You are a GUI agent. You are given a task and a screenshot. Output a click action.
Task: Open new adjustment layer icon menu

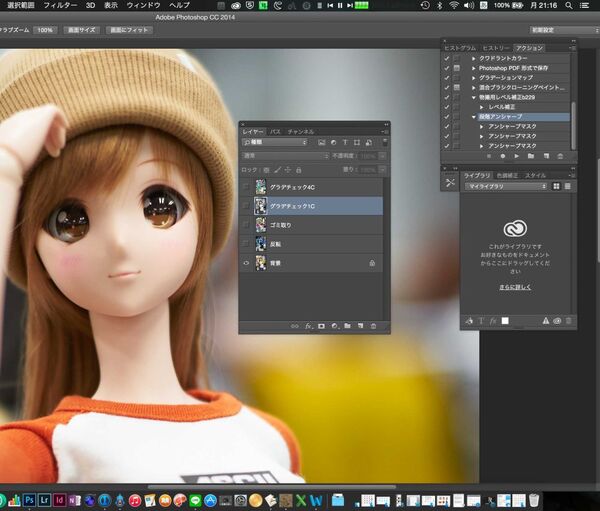tap(335, 326)
